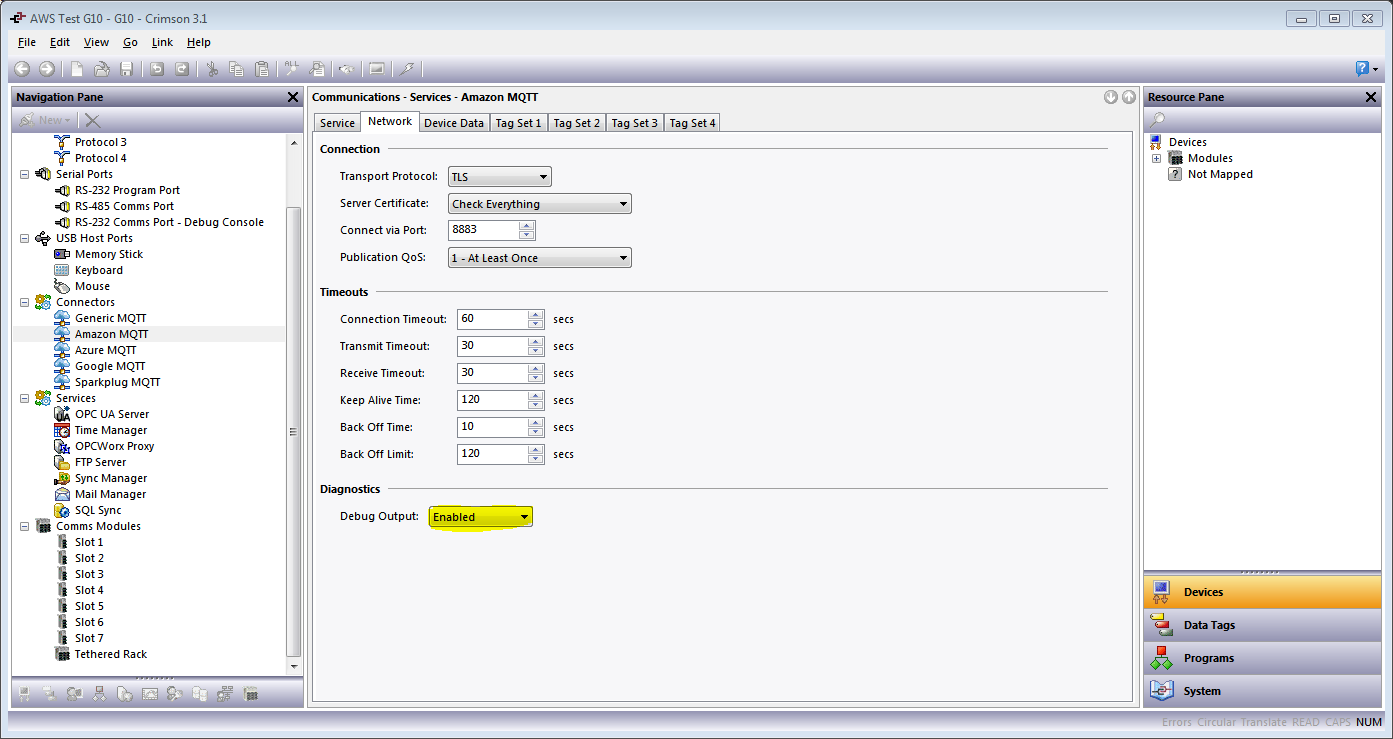Click the lightning bolt update icon
1393x739 pixels.
[407, 69]
